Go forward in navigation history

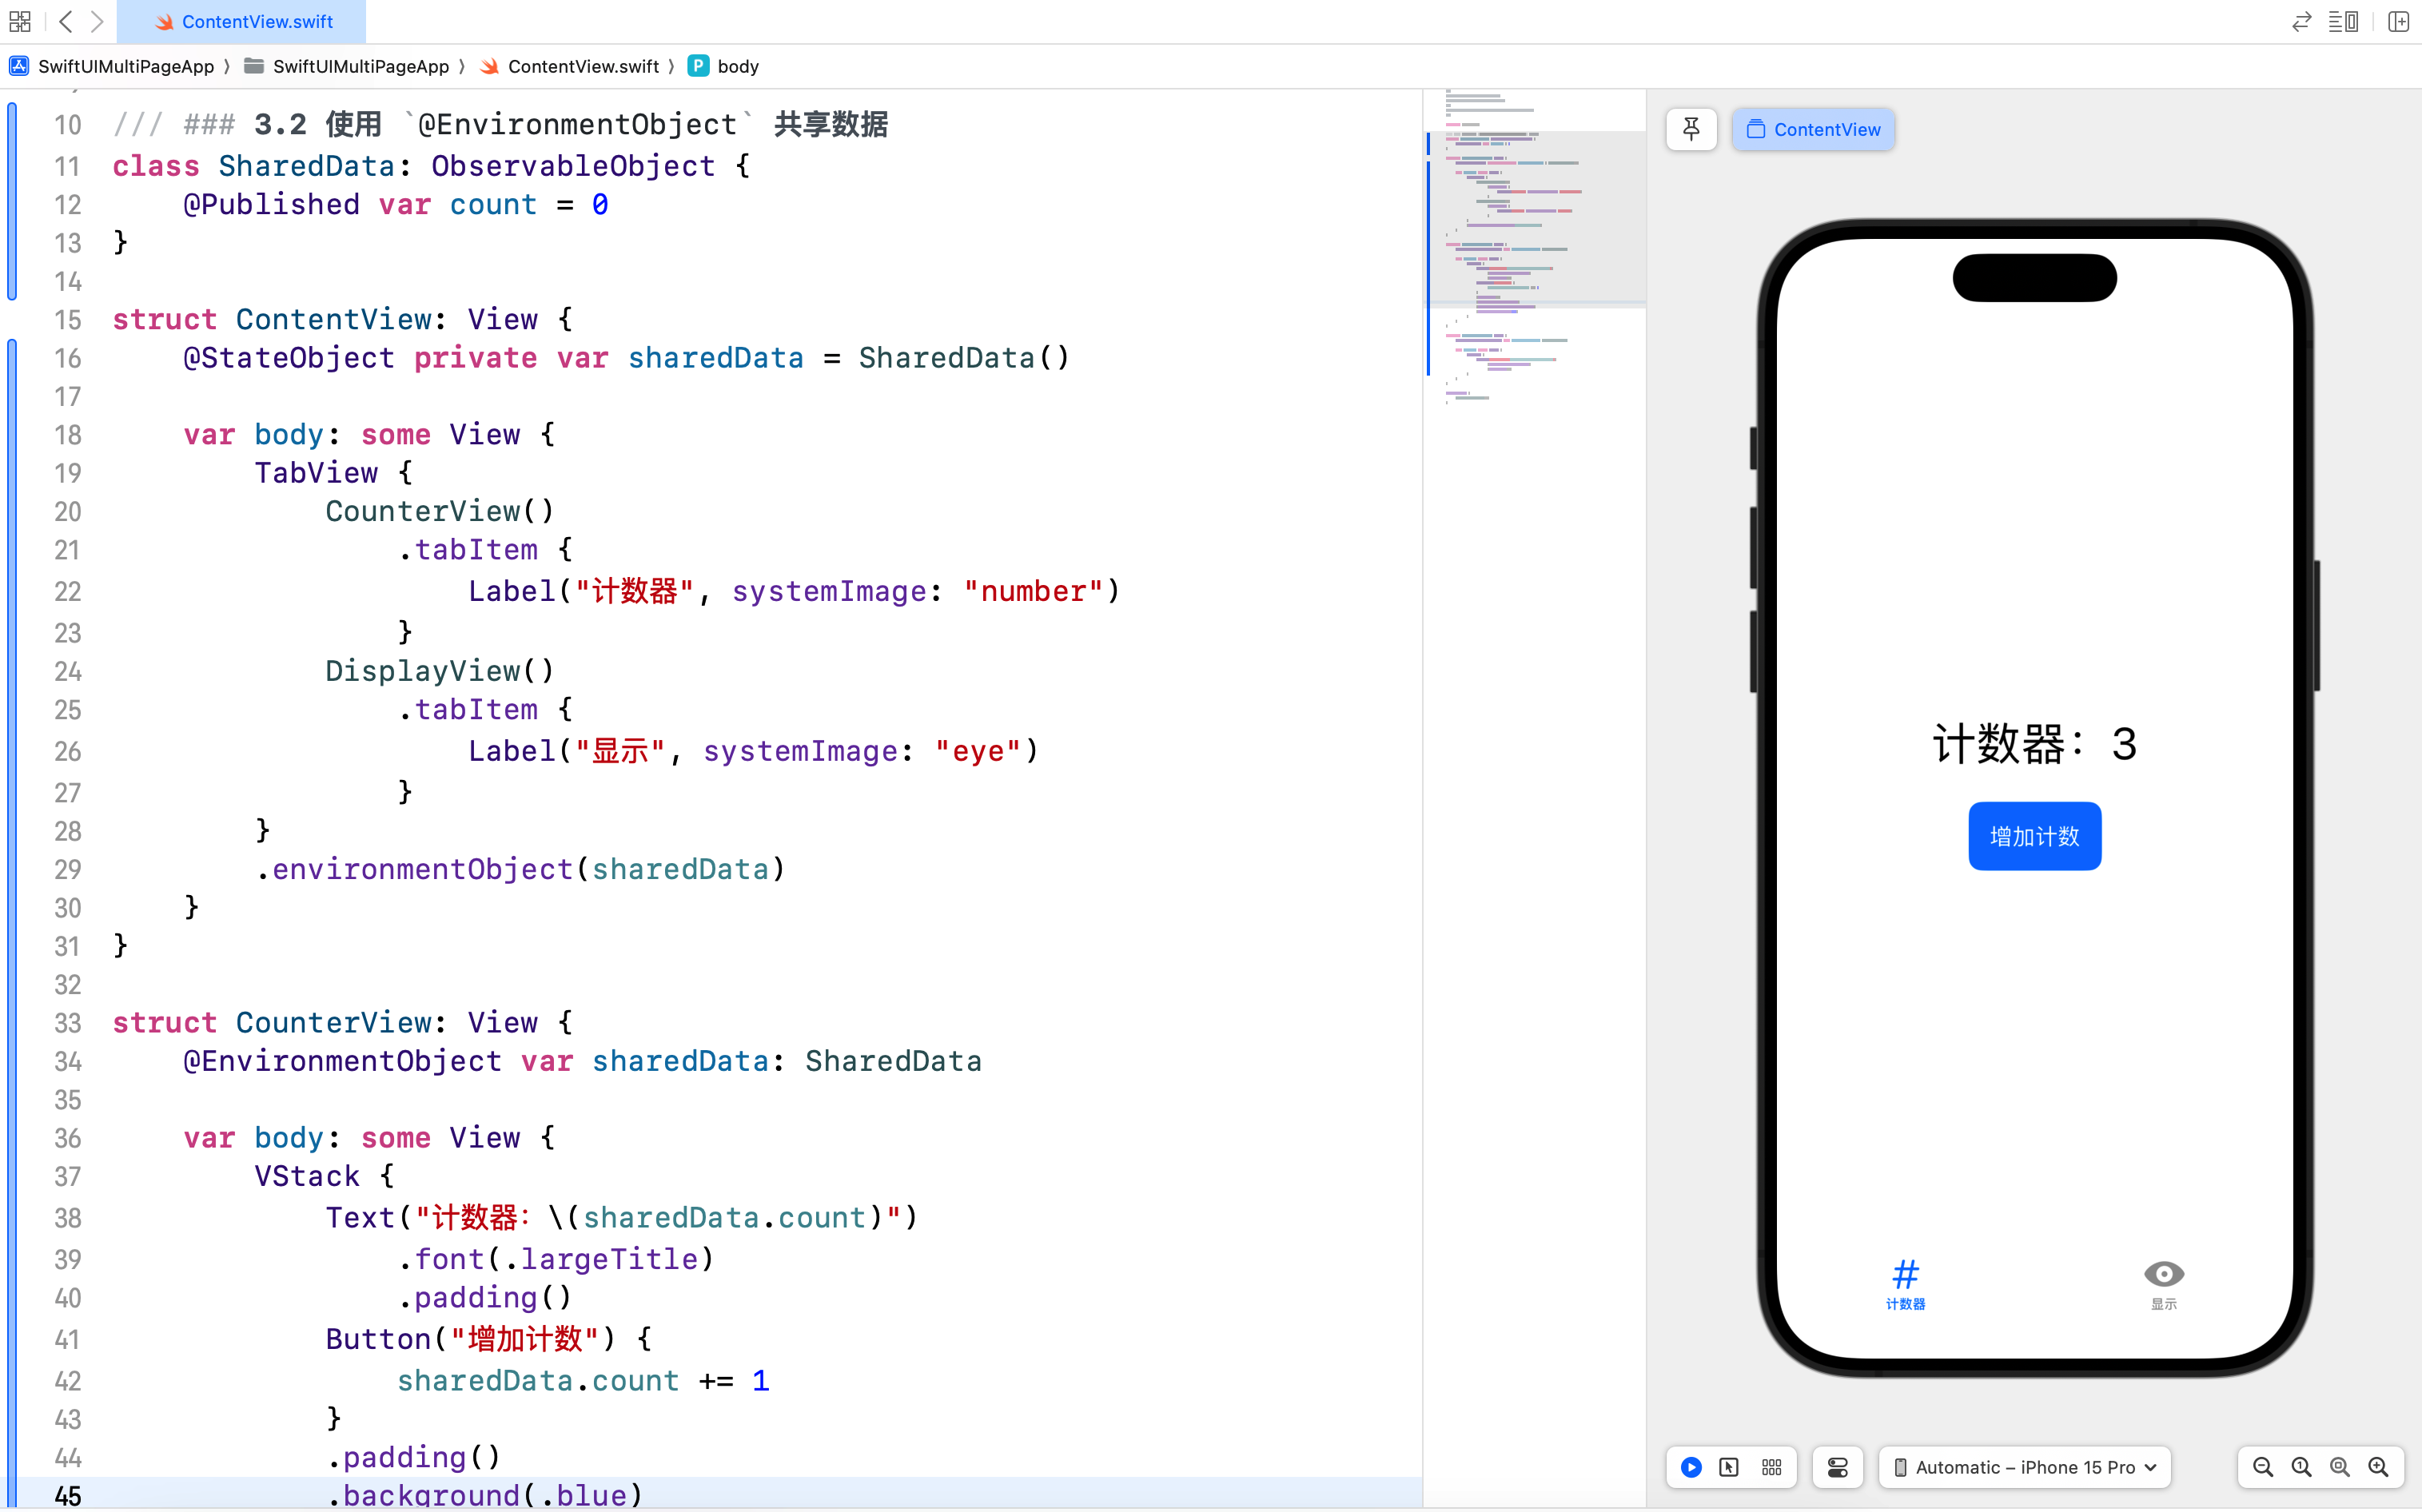[x=97, y=21]
